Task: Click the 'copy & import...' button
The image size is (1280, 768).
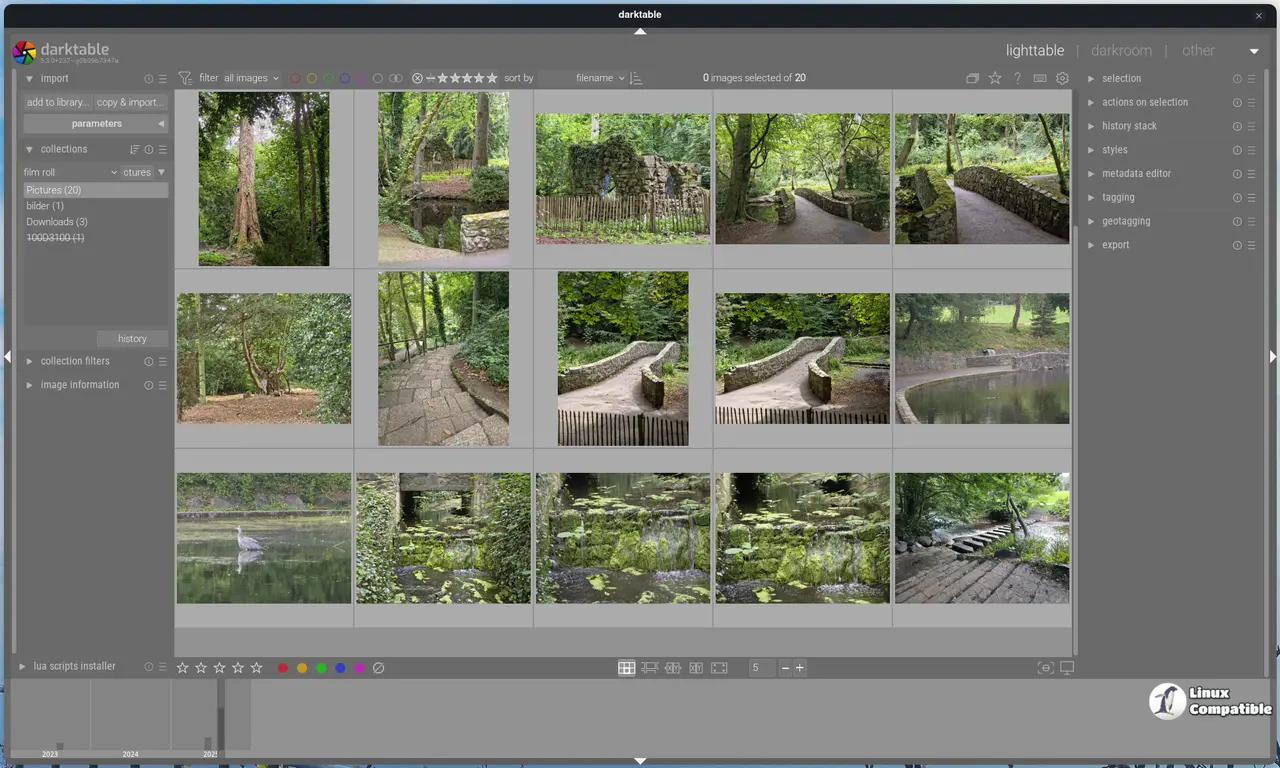Action: pyautogui.click(x=131, y=102)
